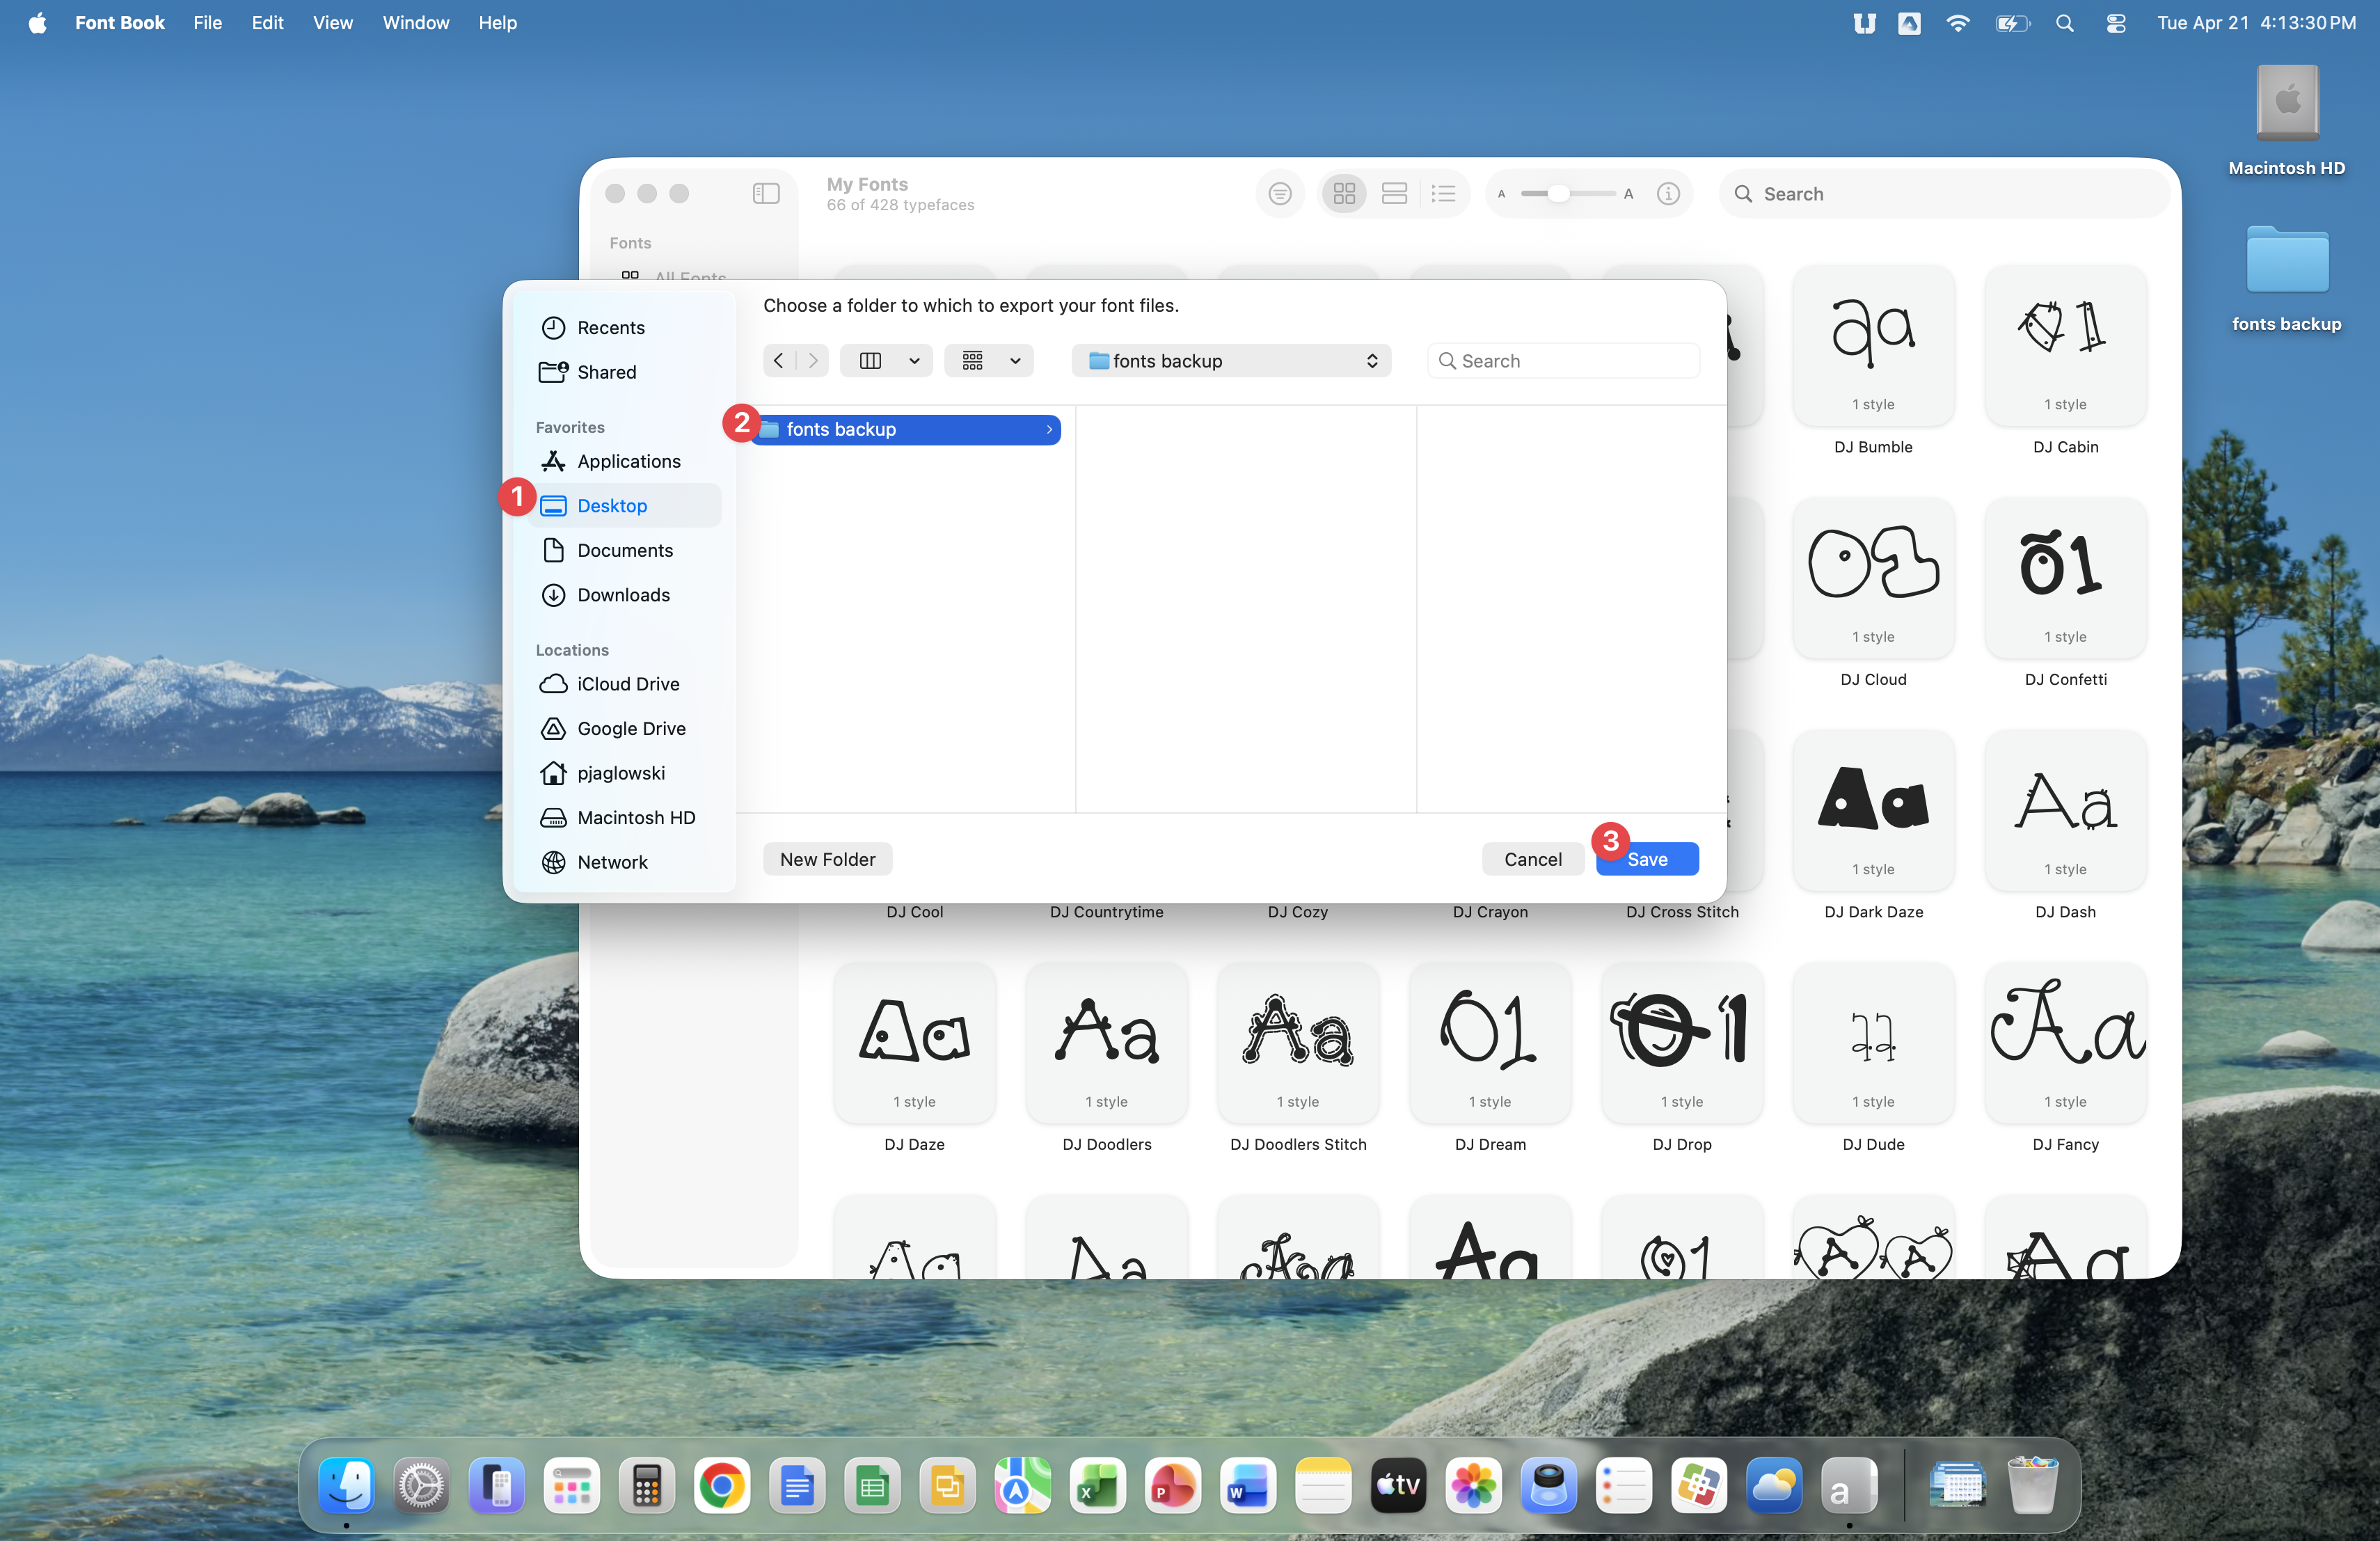Click the grid view icon in Font Book toolbar
This screenshot has height=1541, width=2380.
click(x=1344, y=194)
